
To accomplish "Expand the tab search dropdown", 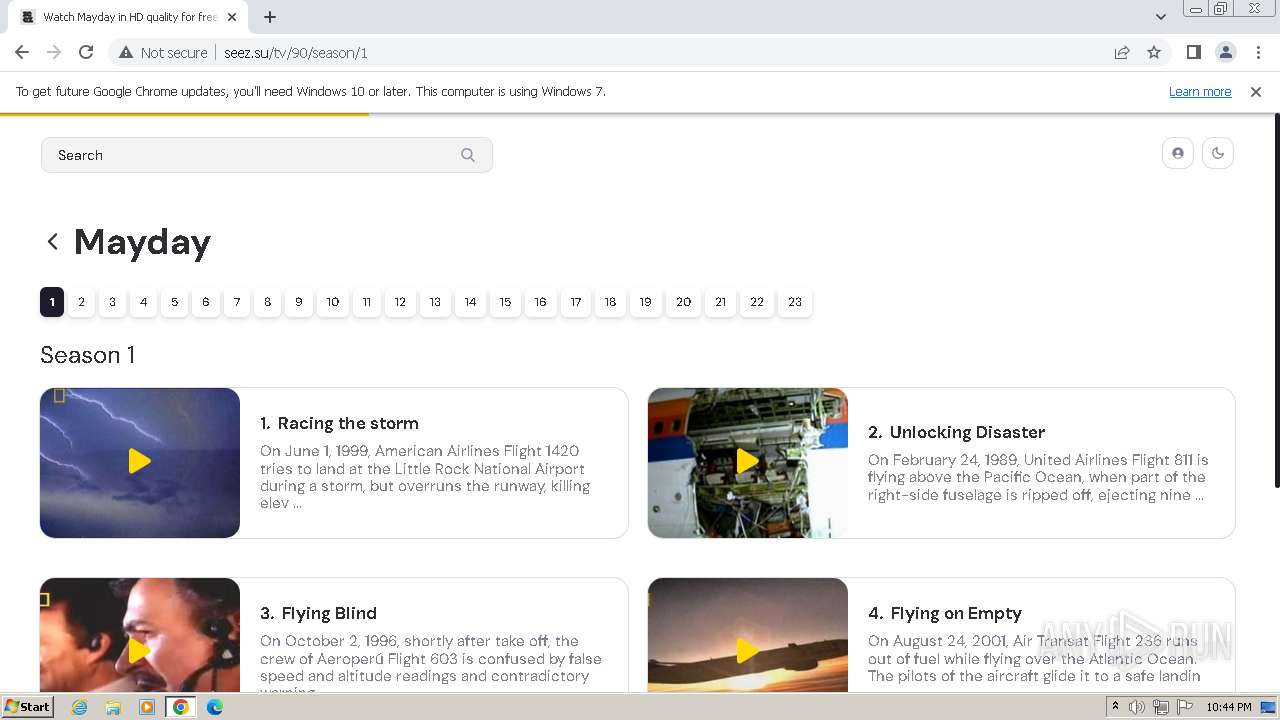I will pos(1161,17).
